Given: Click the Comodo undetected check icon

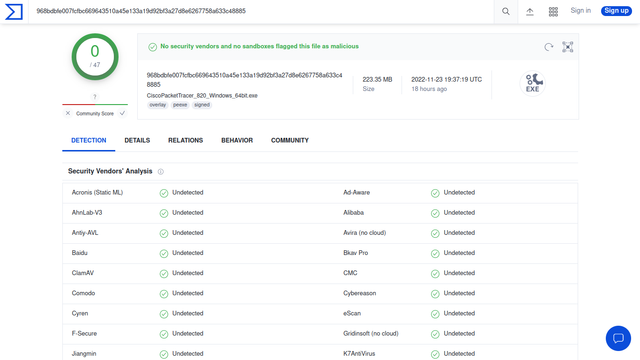Looking at the screenshot, I should pyautogui.click(x=164, y=293).
